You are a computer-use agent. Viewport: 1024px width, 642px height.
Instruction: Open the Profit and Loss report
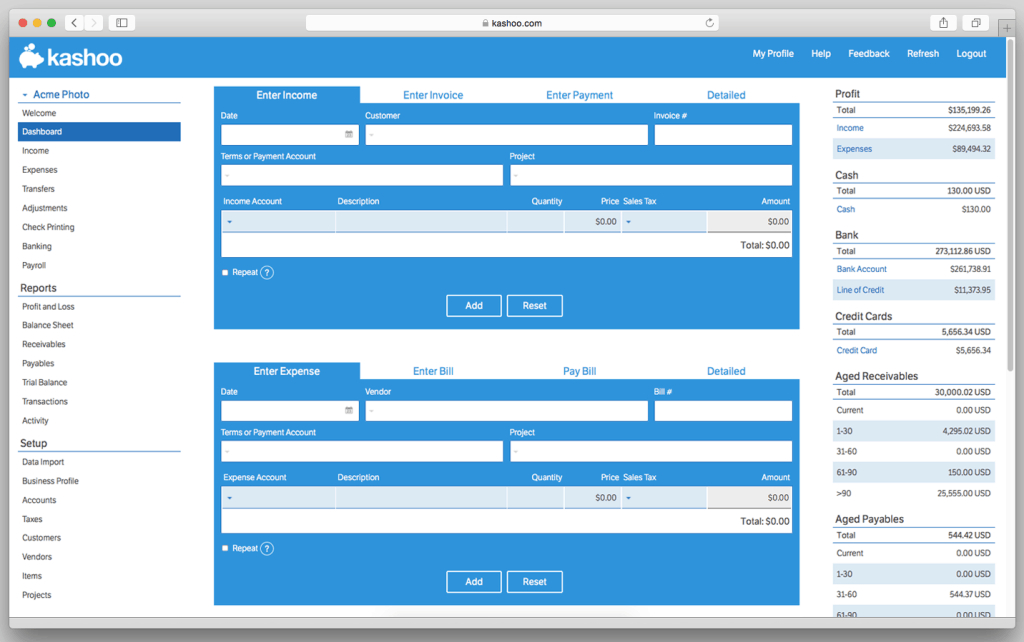tap(48, 306)
